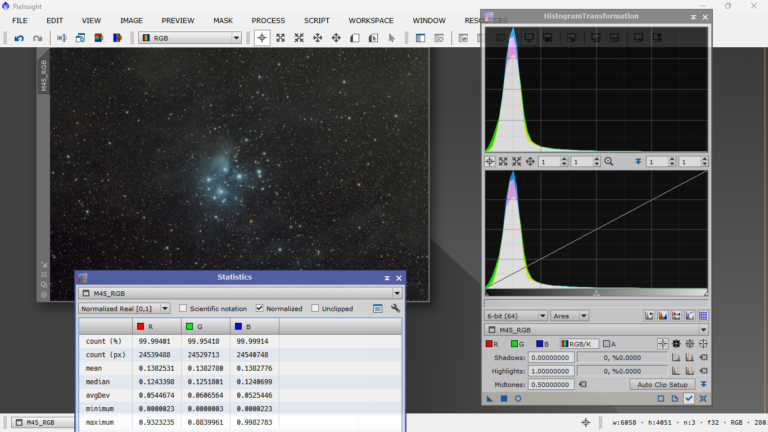
Task: Click Reset highlights clipping icon on Highlights row
Action: click(x=703, y=371)
